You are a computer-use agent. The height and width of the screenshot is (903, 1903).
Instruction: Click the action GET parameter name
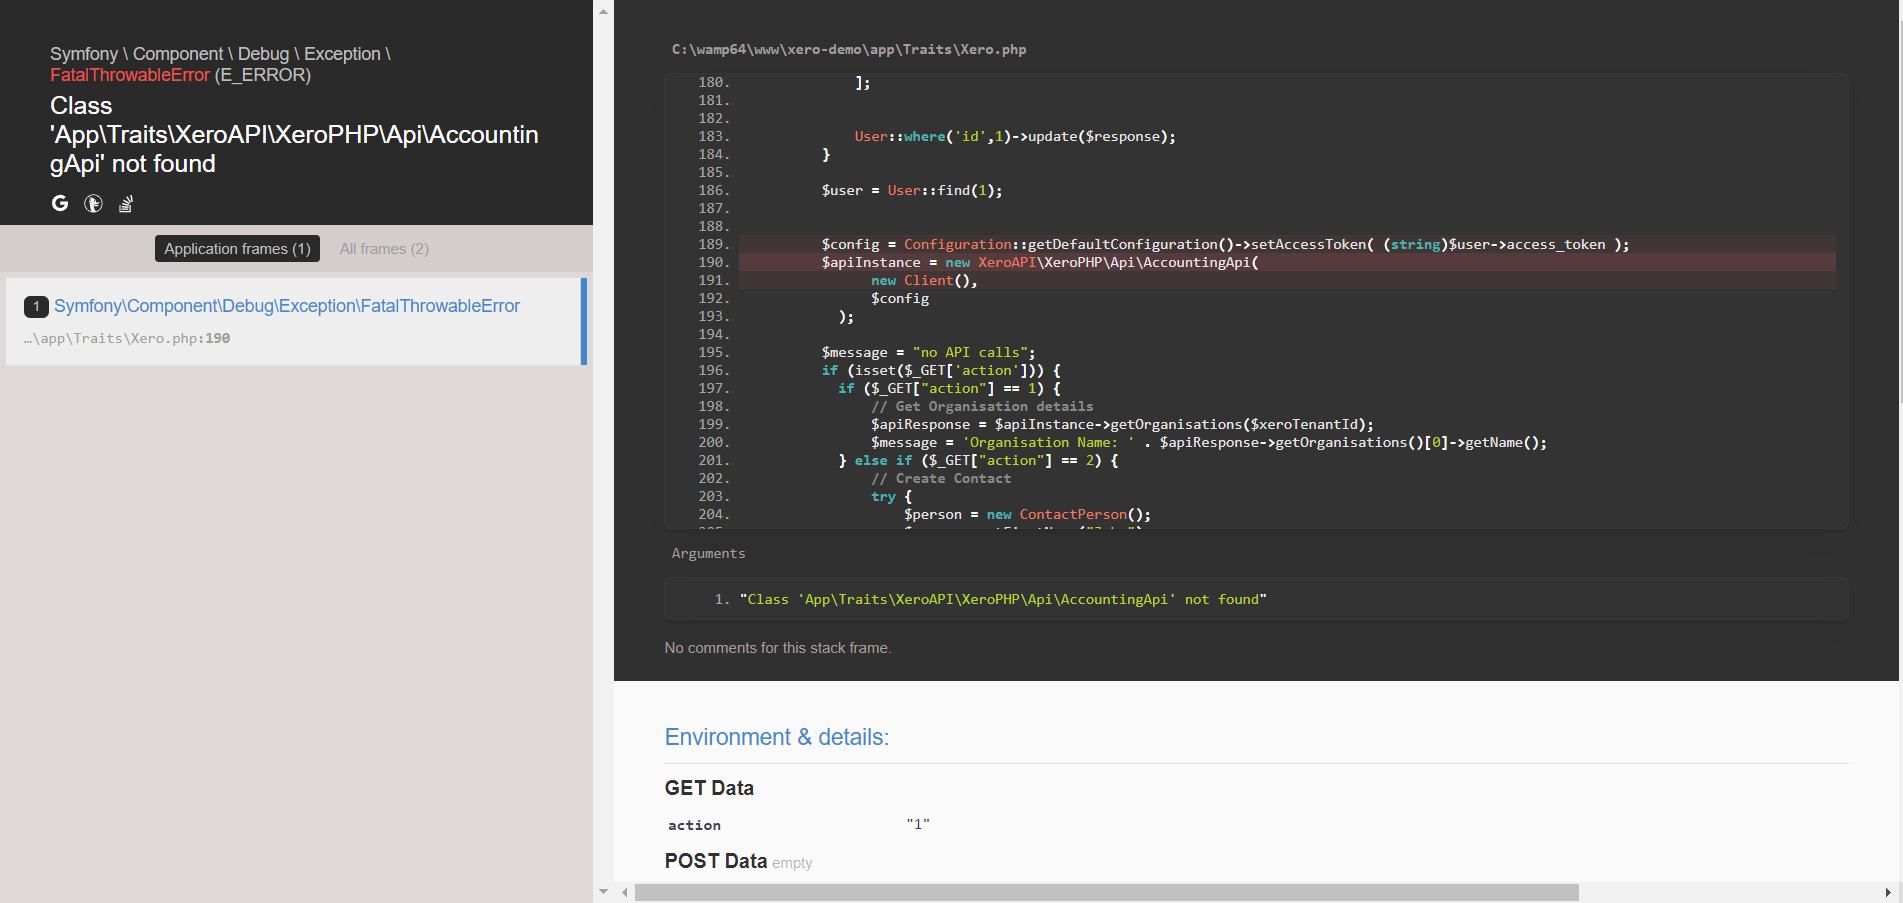point(694,825)
